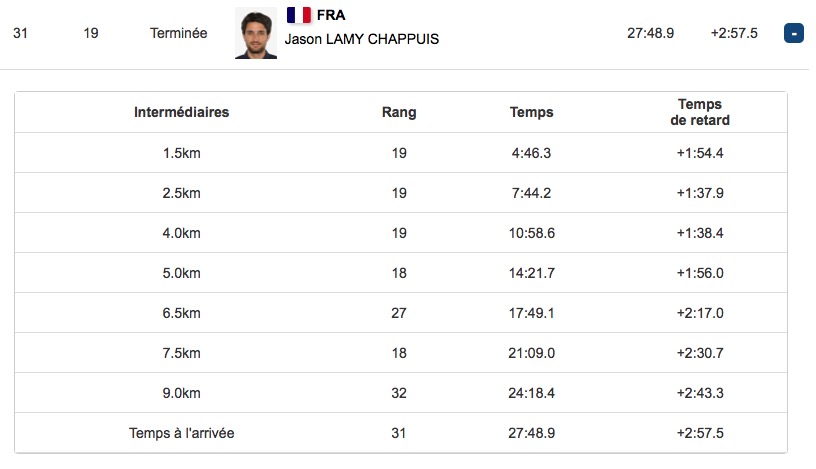816x469 pixels.
Task: Click the Terminée status text
Action: pyautogui.click(x=178, y=33)
